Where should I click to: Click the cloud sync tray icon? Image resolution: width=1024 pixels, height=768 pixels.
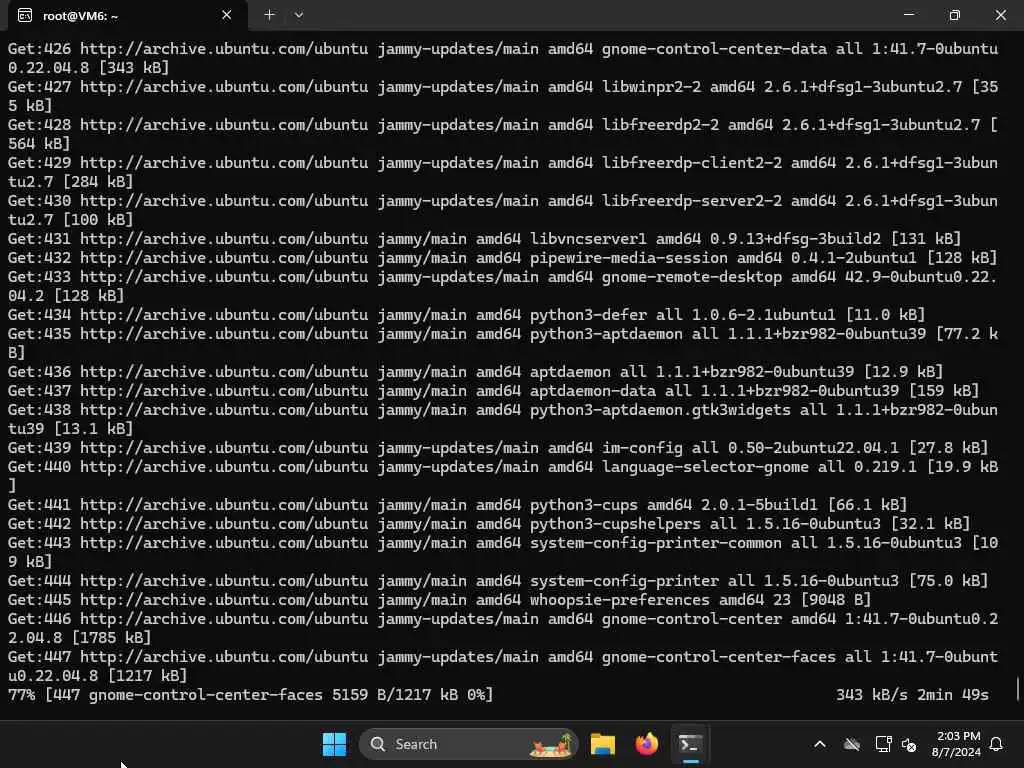coord(852,744)
